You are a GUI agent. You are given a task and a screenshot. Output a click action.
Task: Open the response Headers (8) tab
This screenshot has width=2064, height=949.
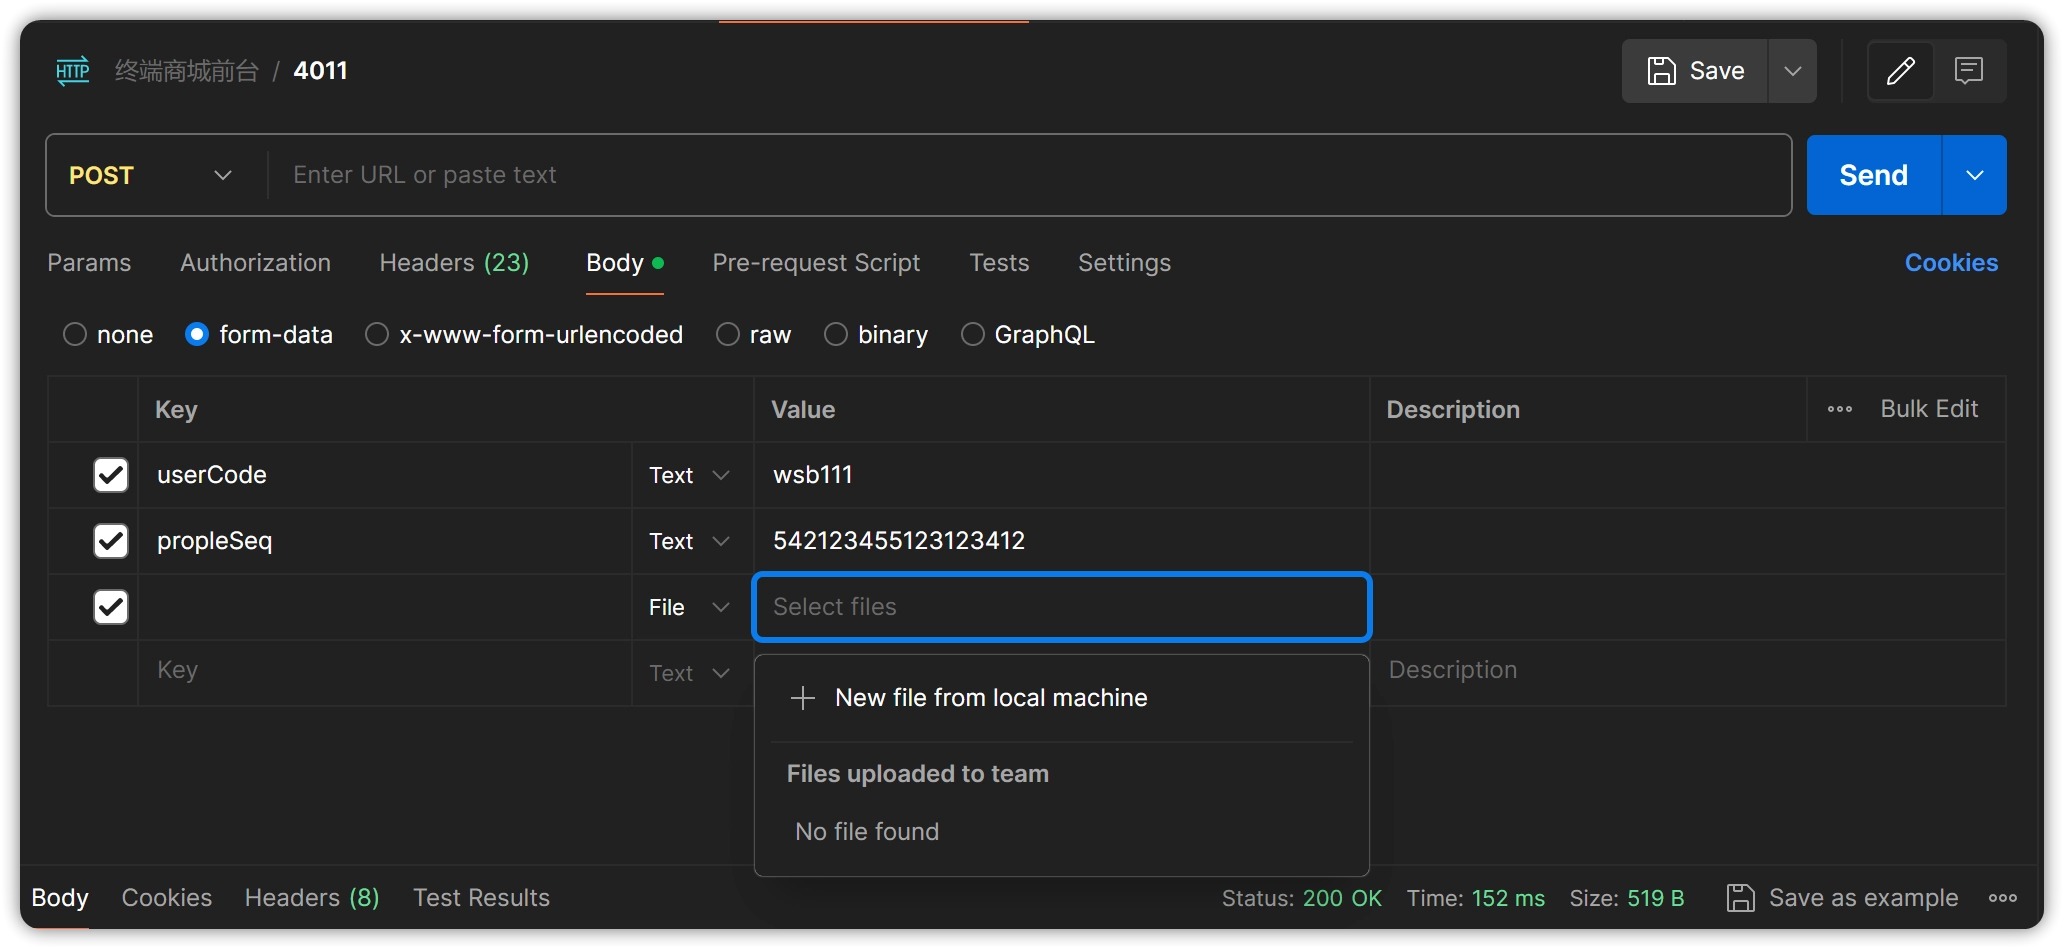click(x=312, y=898)
